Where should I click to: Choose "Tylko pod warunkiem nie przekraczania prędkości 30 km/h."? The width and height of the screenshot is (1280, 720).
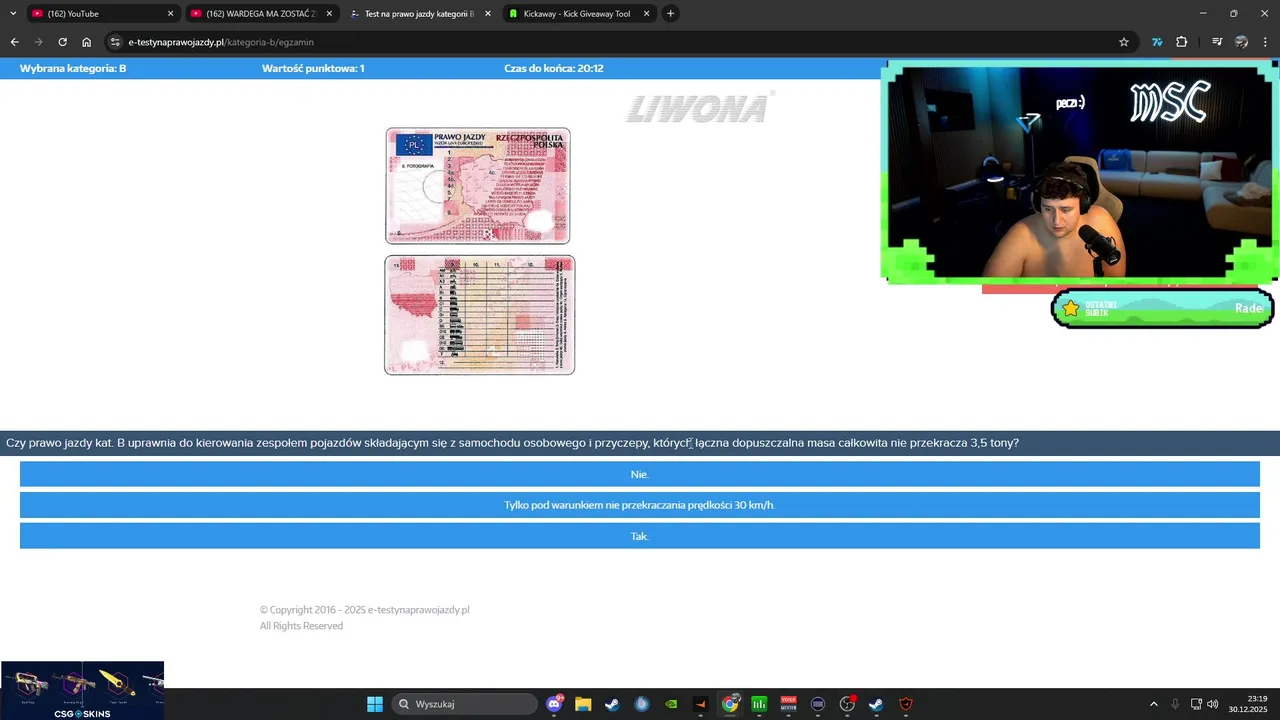pos(640,505)
